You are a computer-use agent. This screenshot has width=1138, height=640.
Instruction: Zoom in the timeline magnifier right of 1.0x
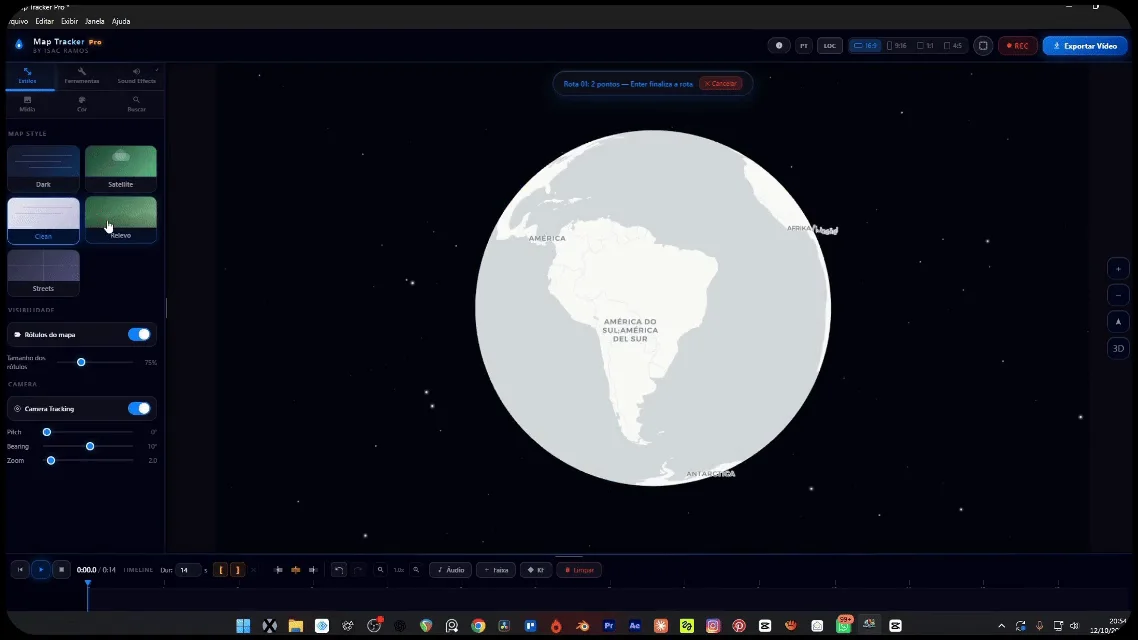pyautogui.click(x=416, y=570)
